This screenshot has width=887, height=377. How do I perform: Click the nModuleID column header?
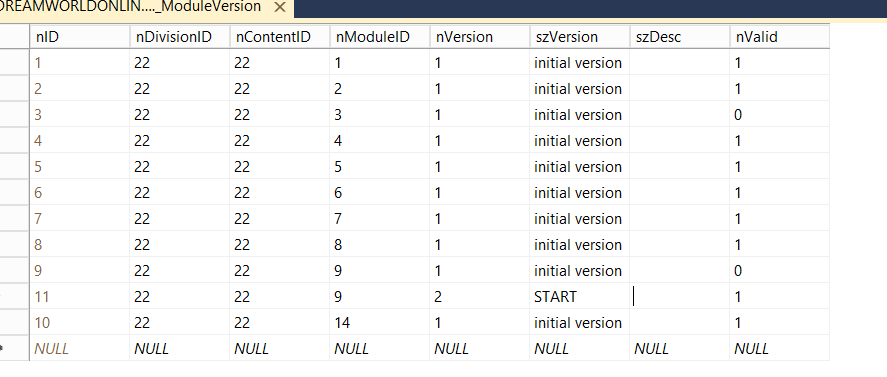(380, 37)
